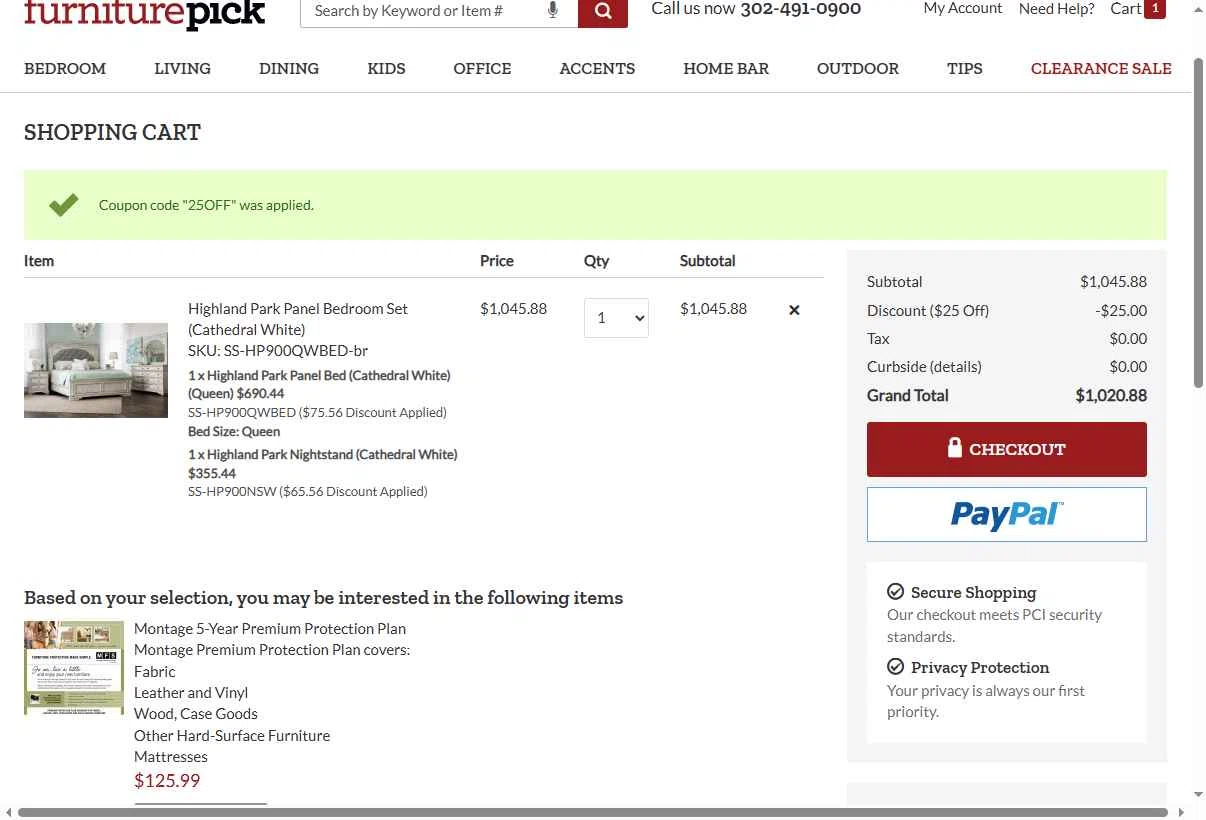1206x820 pixels.
Task: Click the $125.99 protection plan price
Action: pos(167,781)
